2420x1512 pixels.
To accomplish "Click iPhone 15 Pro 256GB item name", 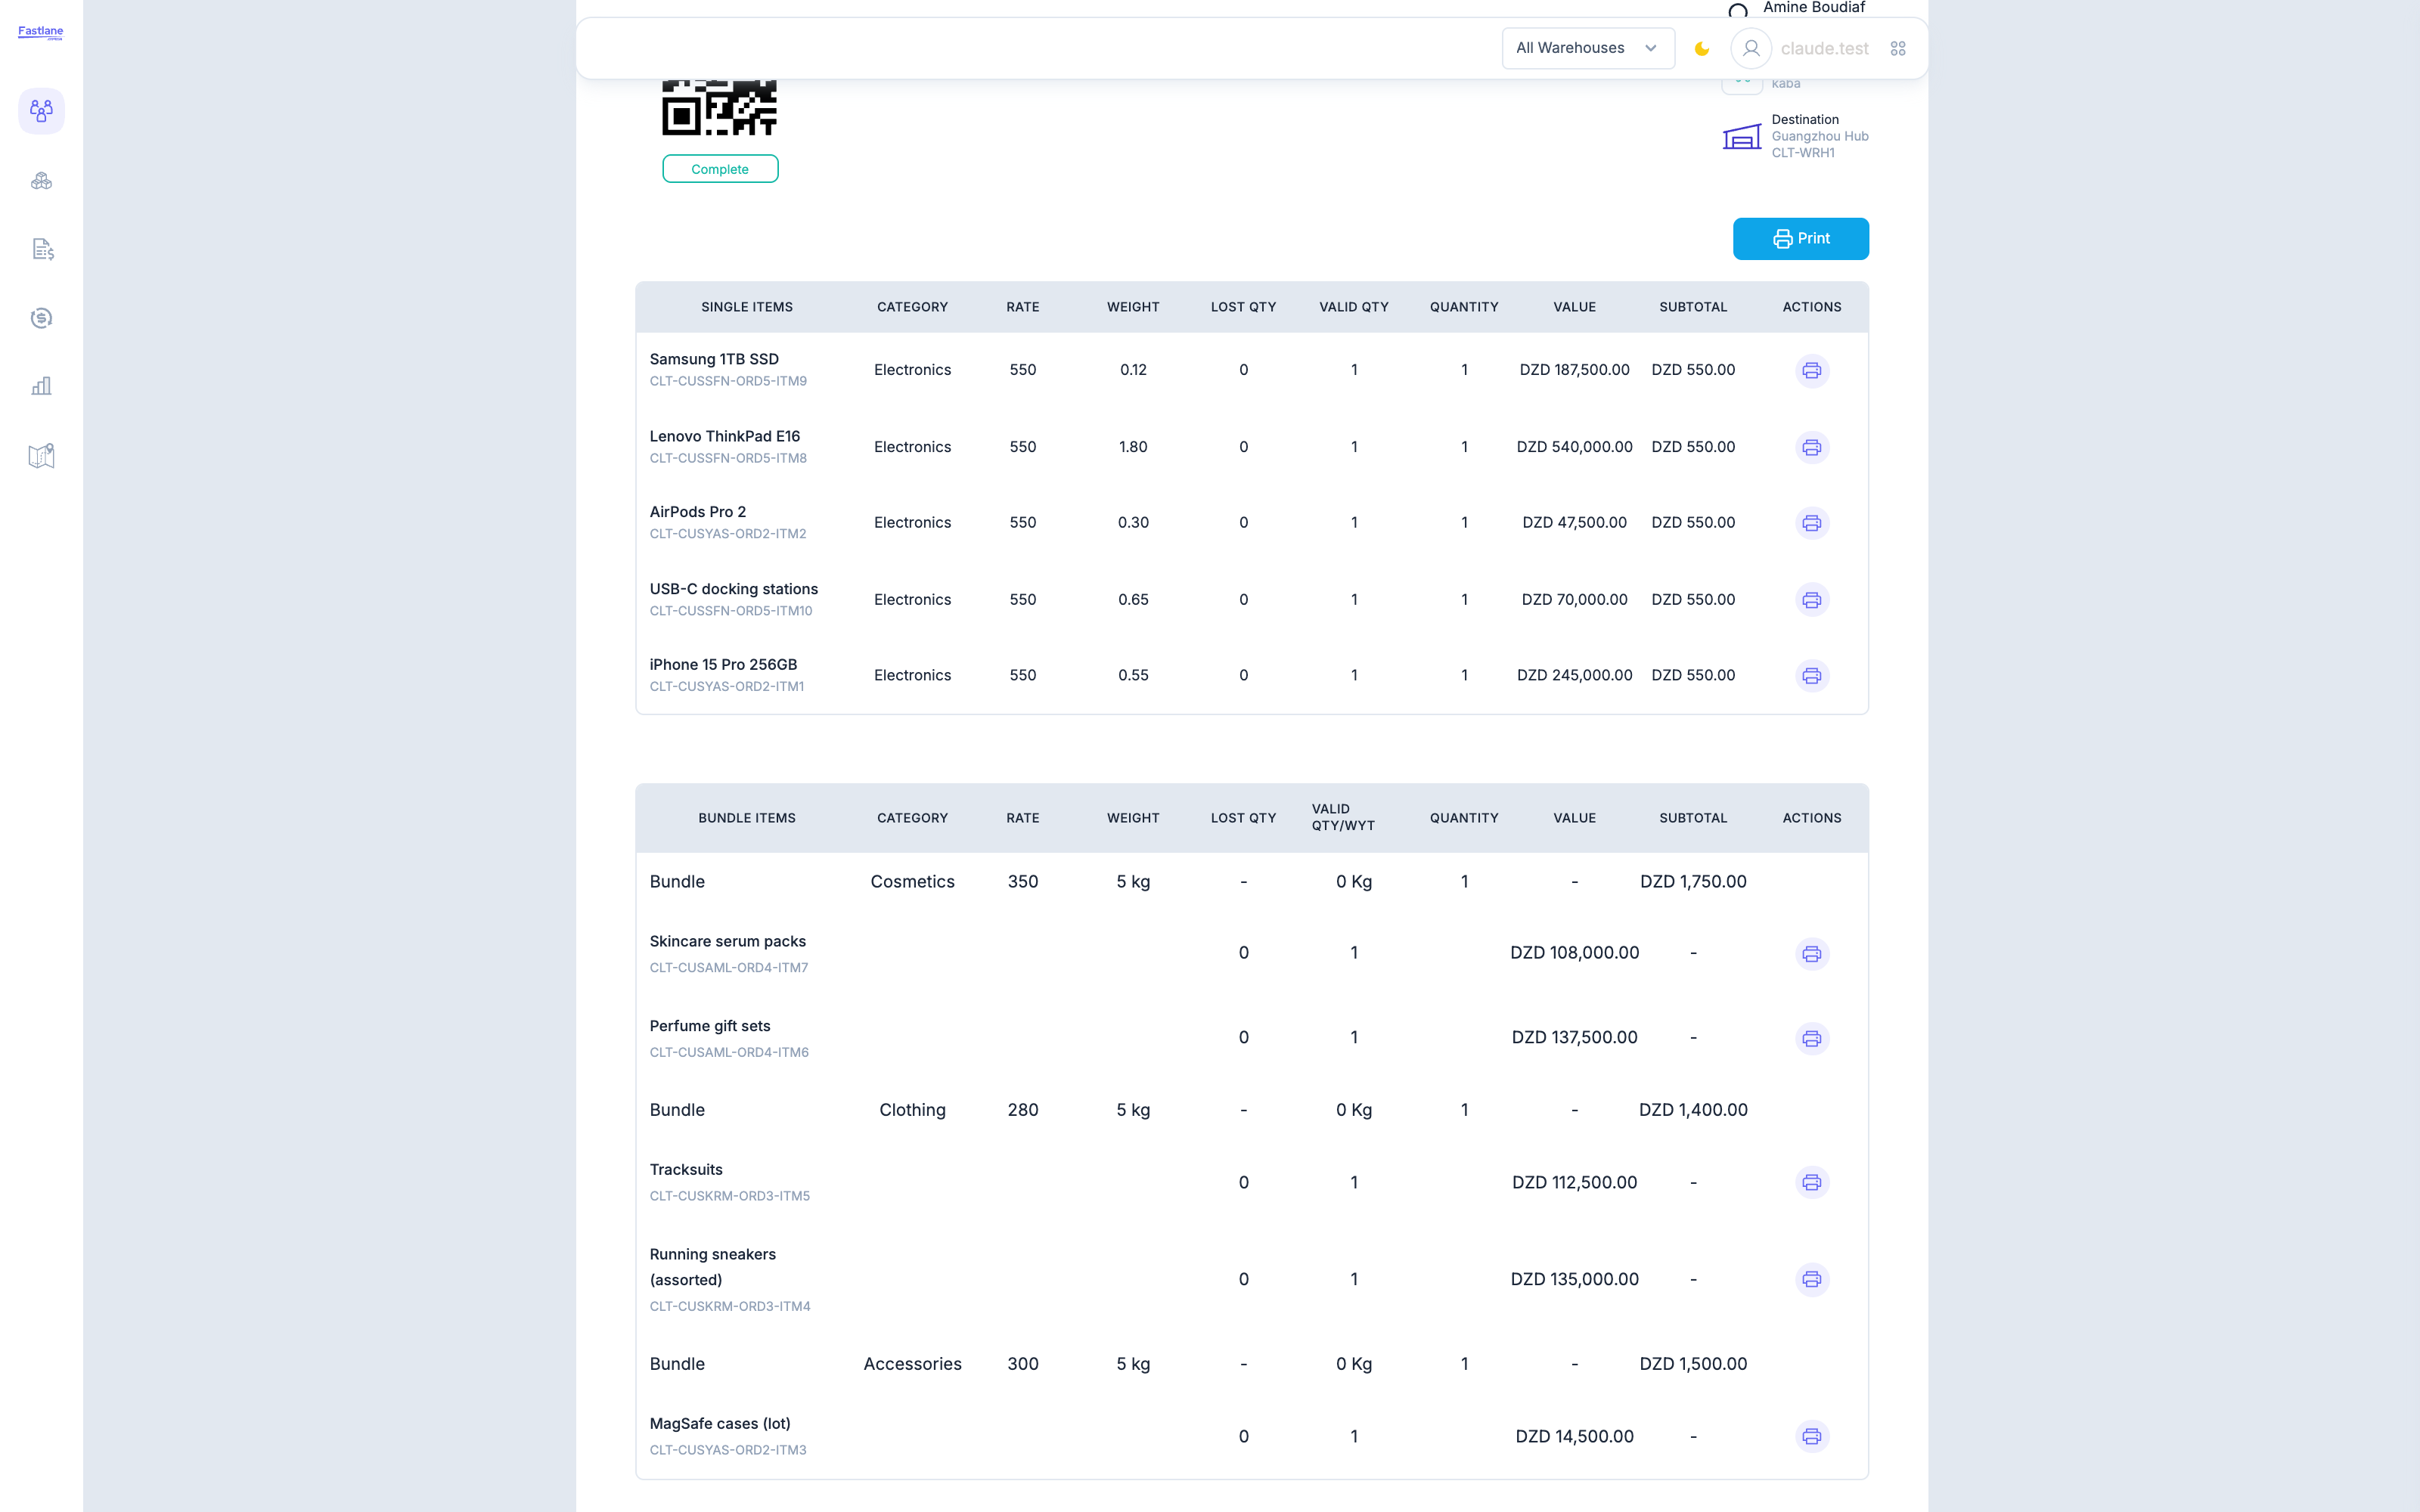I will (723, 665).
